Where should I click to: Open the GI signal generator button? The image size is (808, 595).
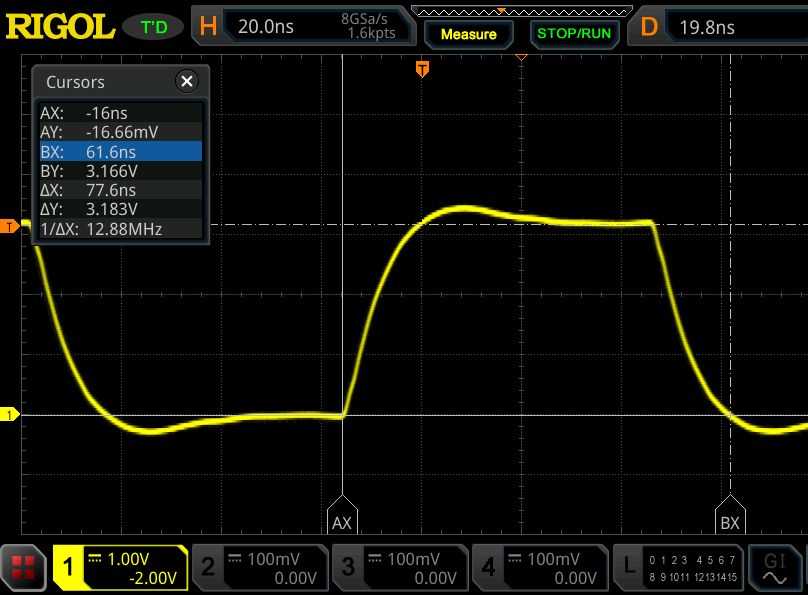coord(775,568)
